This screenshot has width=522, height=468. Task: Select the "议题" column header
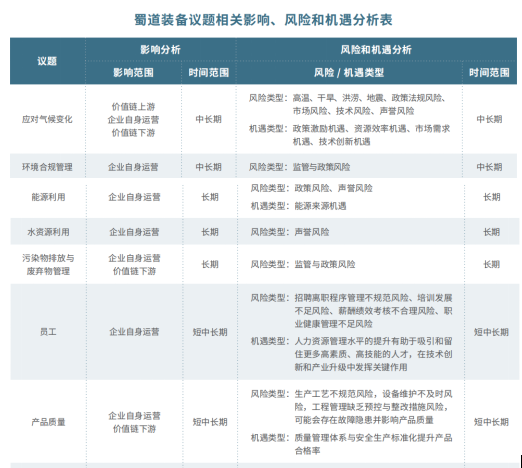[47, 61]
